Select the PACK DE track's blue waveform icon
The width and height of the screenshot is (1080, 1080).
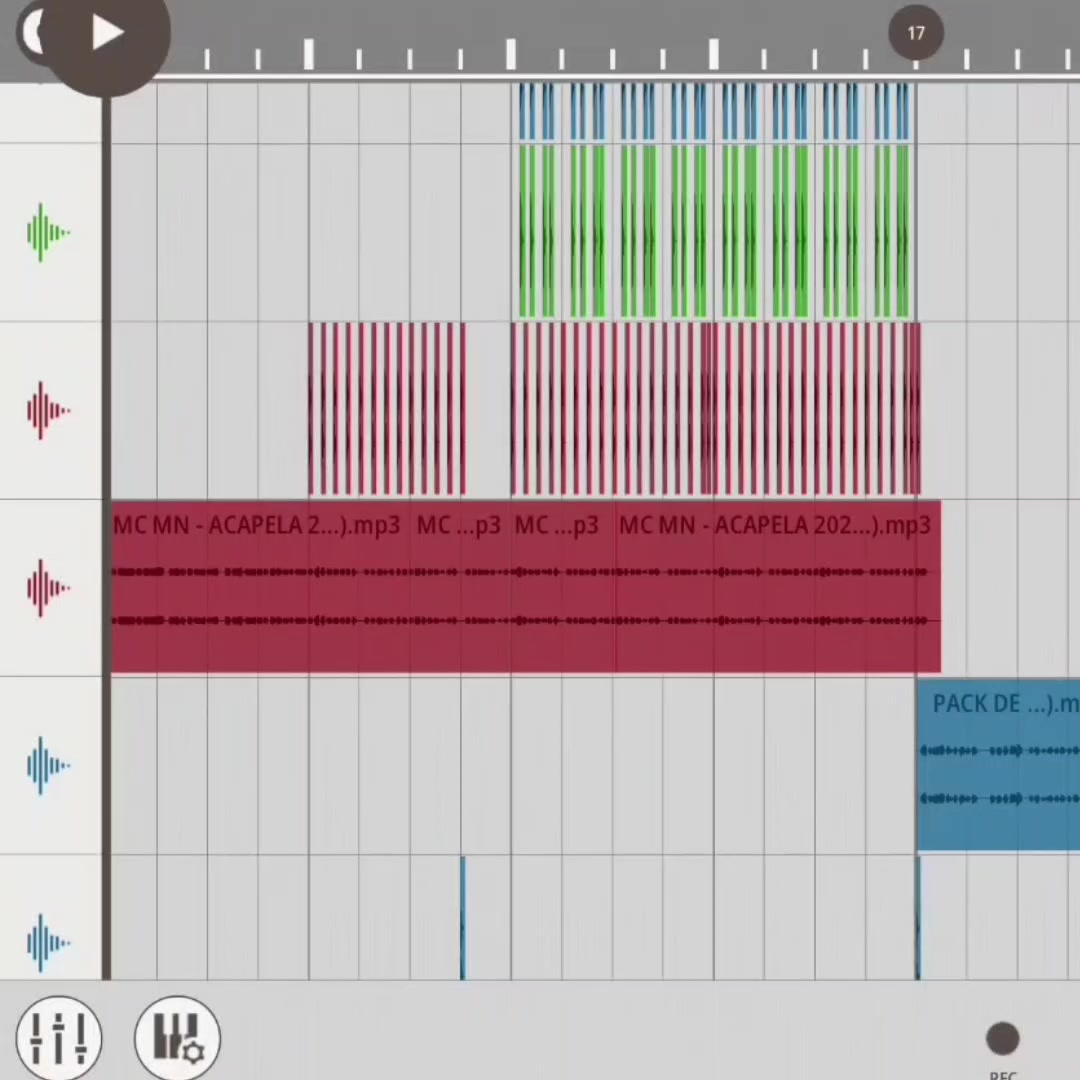(x=48, y=766)
